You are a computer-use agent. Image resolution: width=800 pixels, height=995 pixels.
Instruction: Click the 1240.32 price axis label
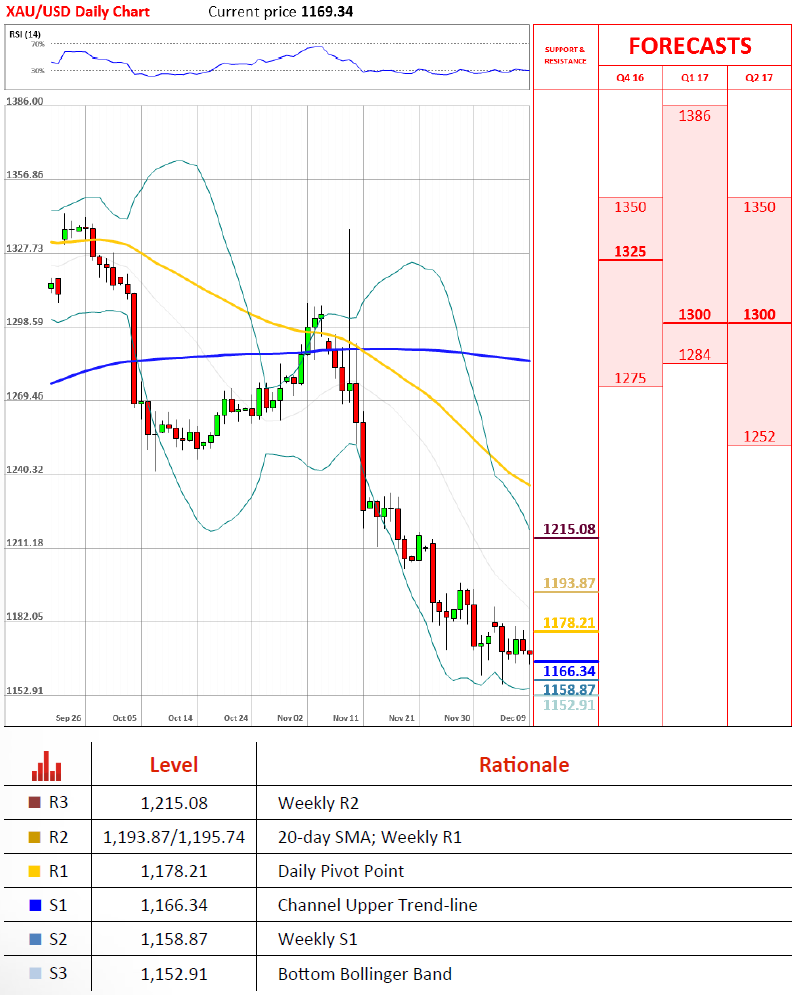(25, 470)
